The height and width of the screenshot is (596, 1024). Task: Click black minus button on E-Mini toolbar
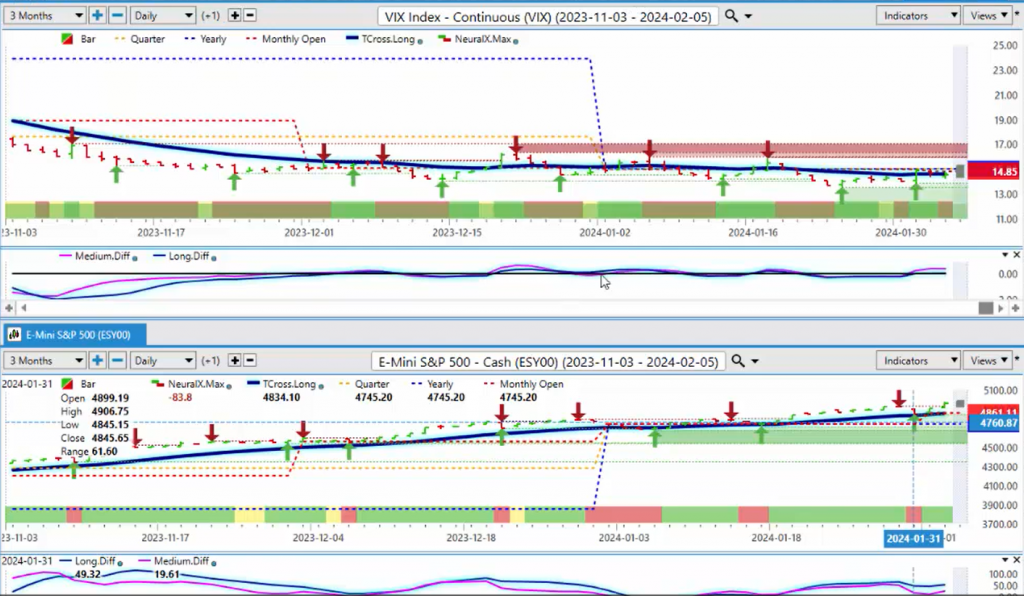coord(249,360)
